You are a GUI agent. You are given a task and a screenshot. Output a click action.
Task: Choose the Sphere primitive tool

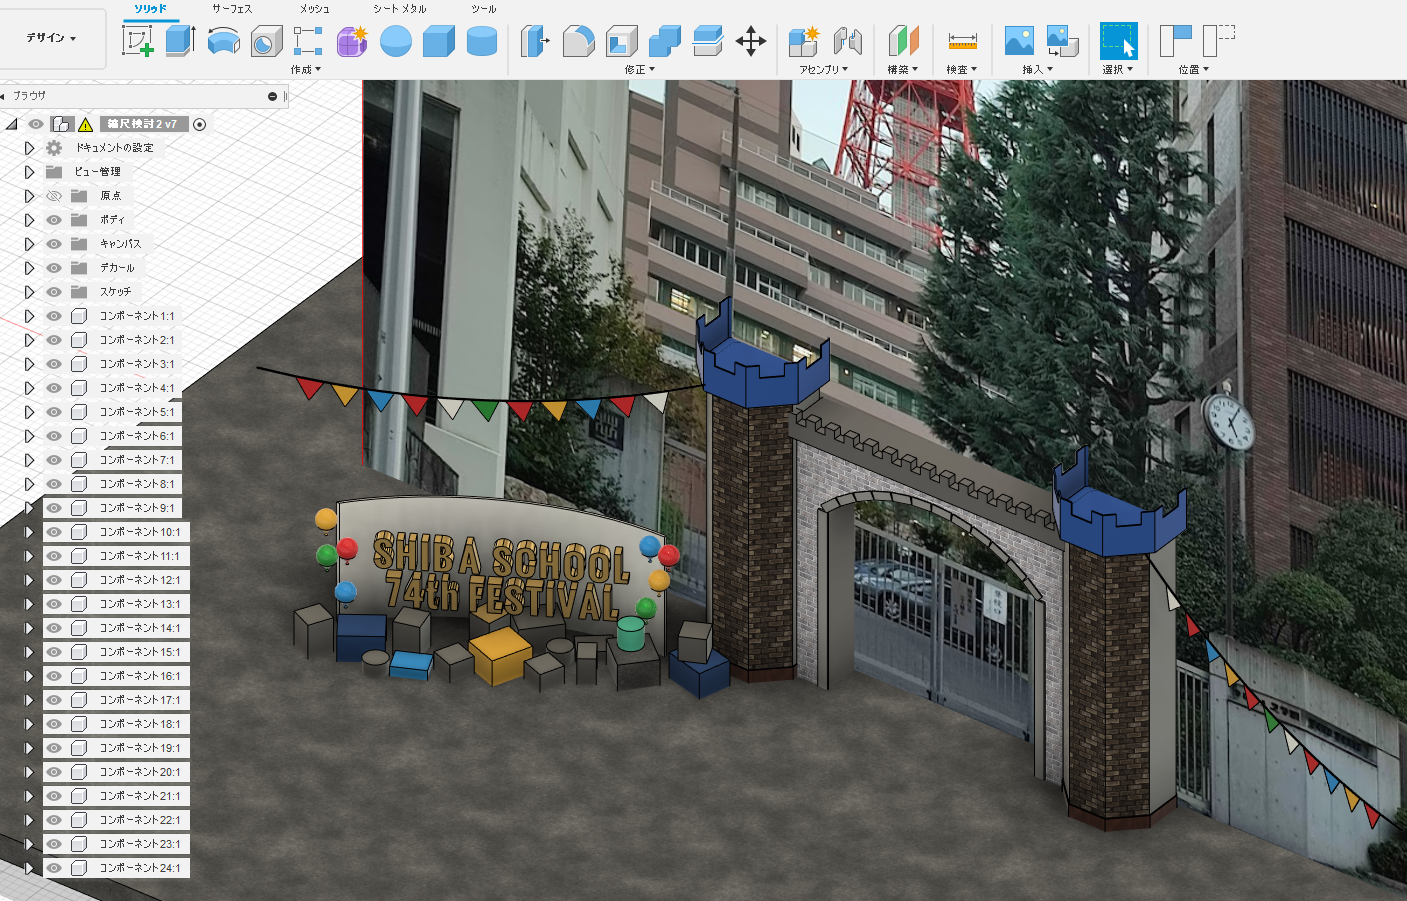[396, 41]
